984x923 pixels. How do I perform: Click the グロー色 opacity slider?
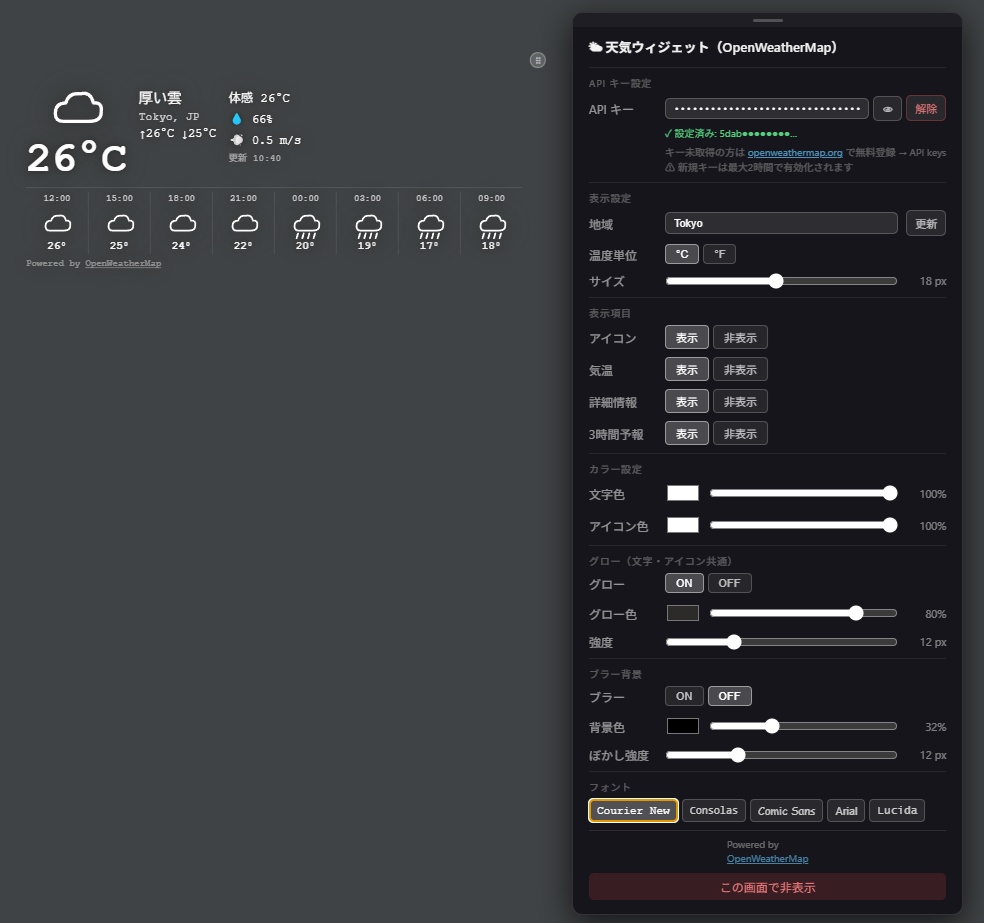pos(803,613)
